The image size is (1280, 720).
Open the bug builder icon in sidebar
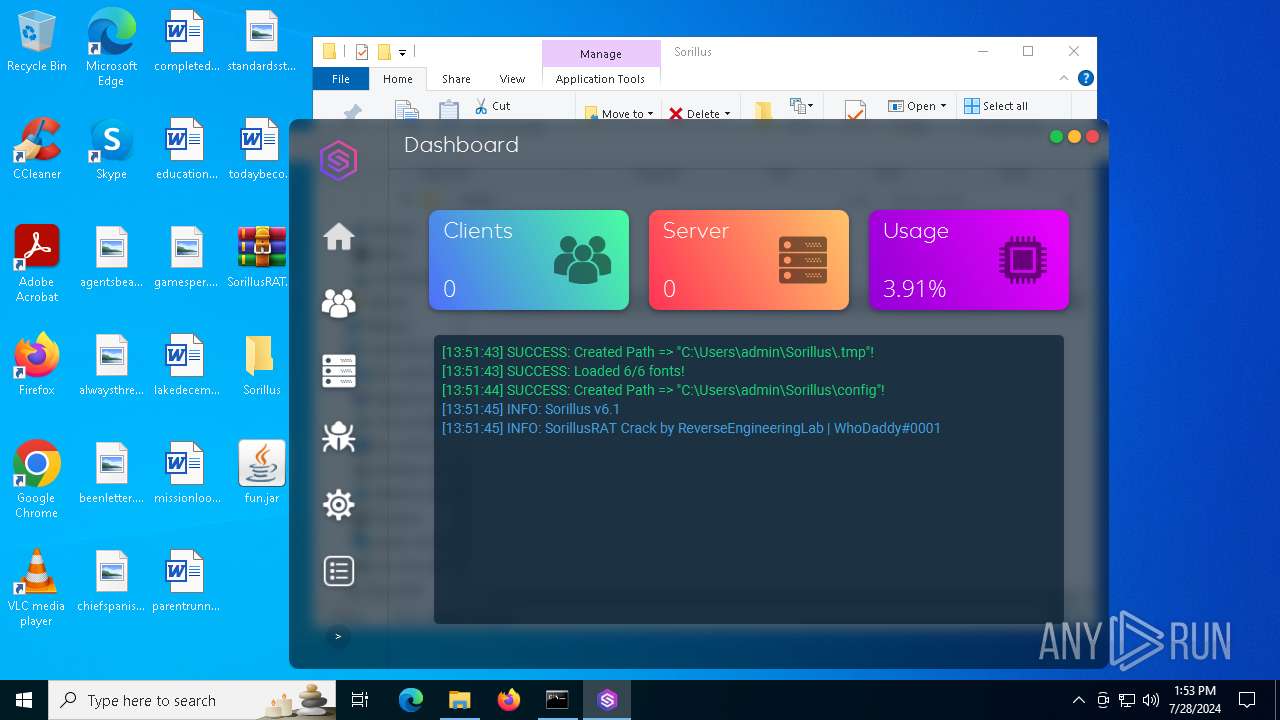tap(339, 437)
